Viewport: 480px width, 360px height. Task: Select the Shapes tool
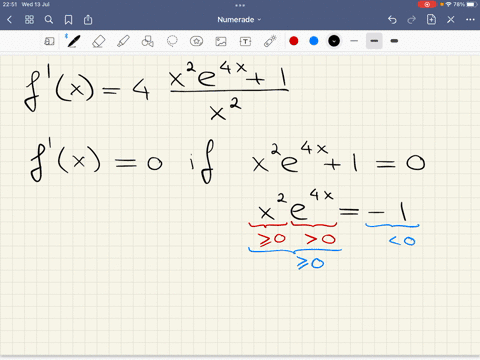[x=148, y=41]
